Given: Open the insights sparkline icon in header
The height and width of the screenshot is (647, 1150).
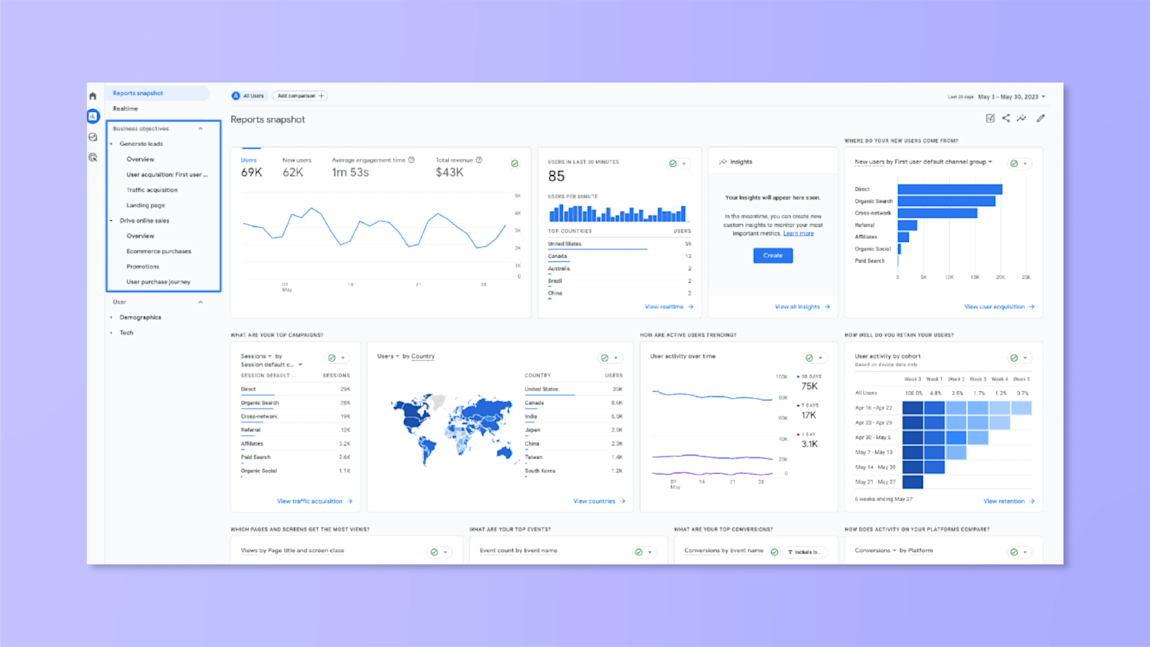Looking at the screenshot, I should (1022, 118).
